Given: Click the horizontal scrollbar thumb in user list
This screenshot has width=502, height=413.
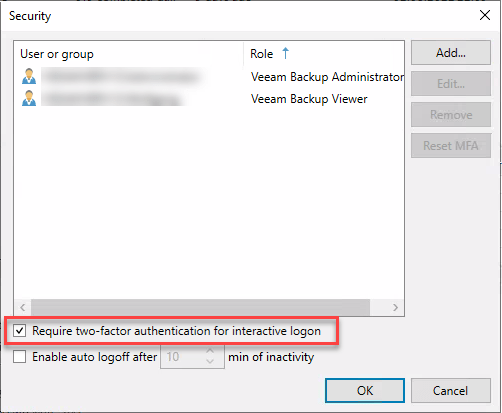Looking at the screenshot, I should (x=200, y=307).
